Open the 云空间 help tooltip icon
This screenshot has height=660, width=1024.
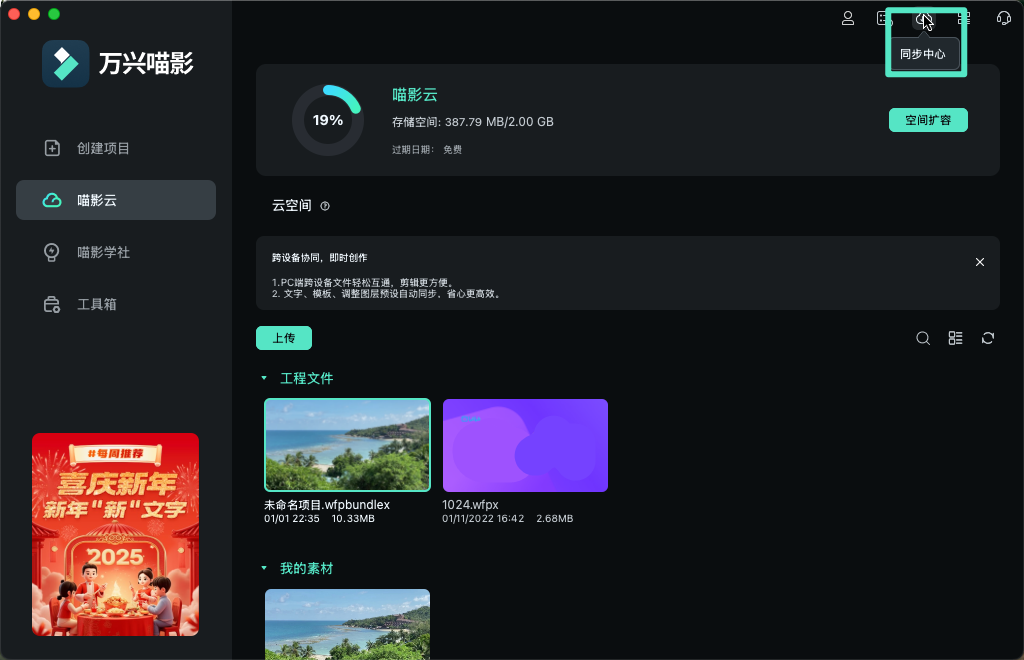coord(325,204)
